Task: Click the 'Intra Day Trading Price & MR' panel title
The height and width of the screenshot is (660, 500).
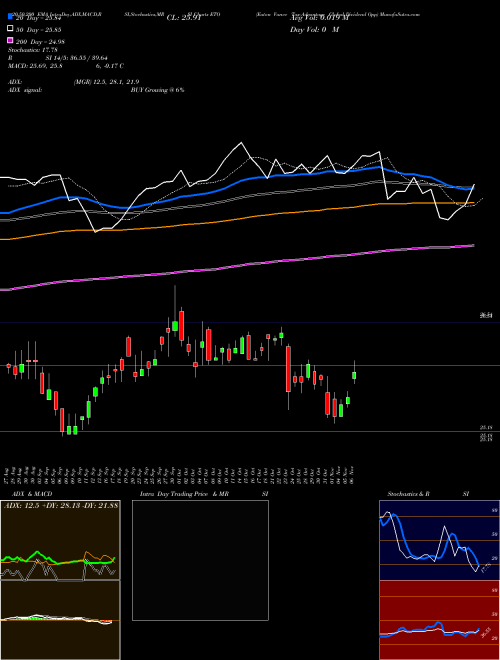Action: click(184, 494)
